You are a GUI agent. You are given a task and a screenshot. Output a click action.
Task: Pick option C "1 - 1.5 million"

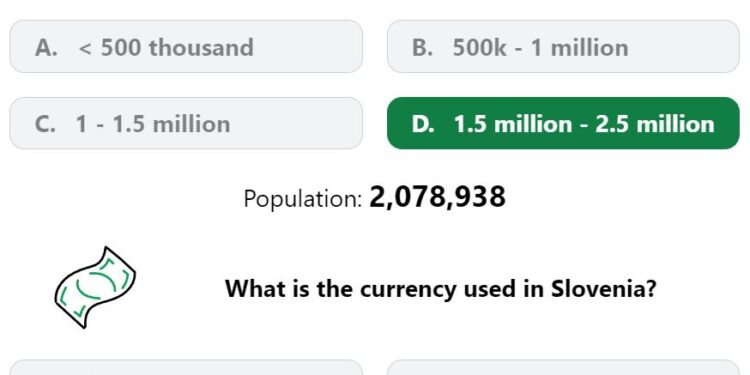pos(186,123)
